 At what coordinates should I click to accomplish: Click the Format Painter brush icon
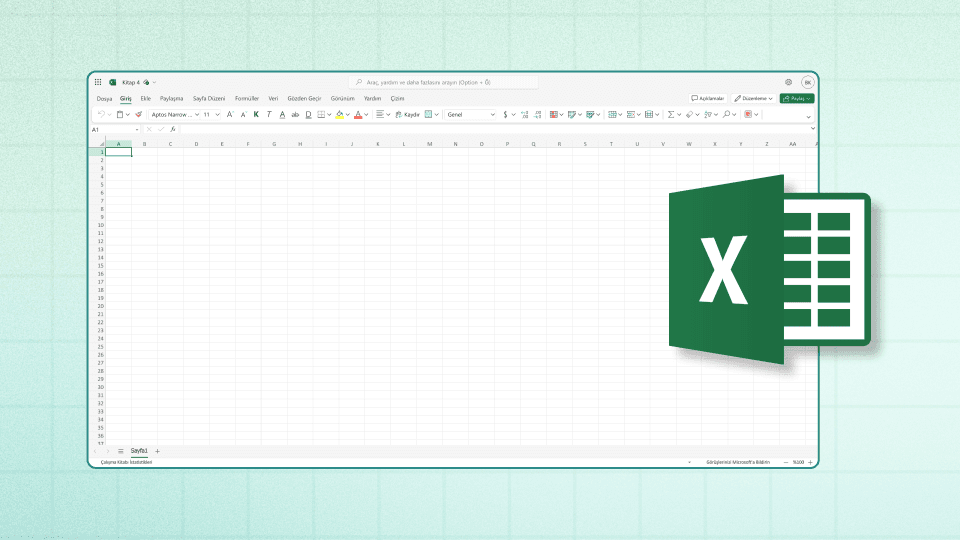(139, 115)
